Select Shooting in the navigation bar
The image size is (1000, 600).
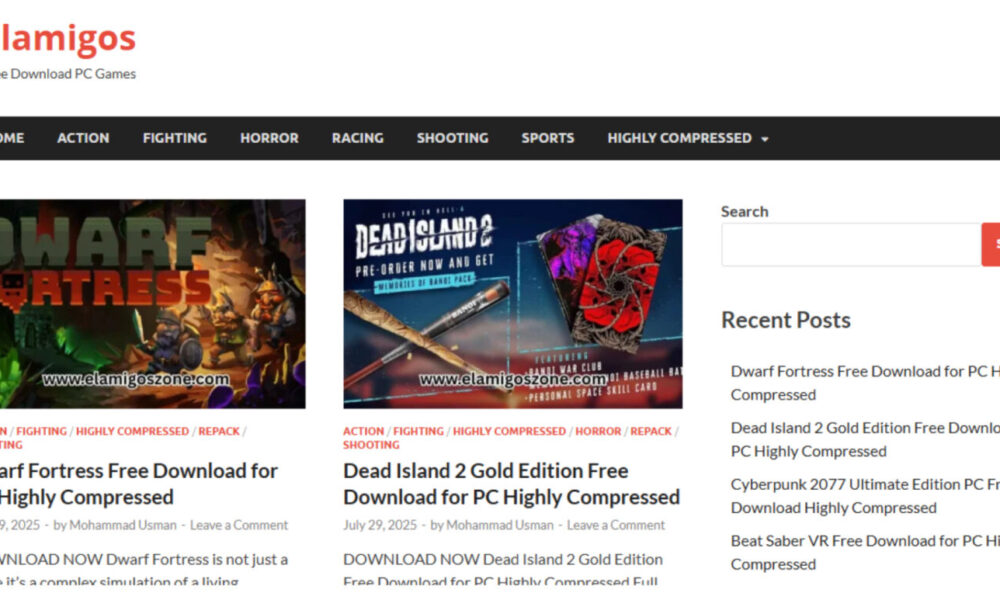tap(452, 138)
